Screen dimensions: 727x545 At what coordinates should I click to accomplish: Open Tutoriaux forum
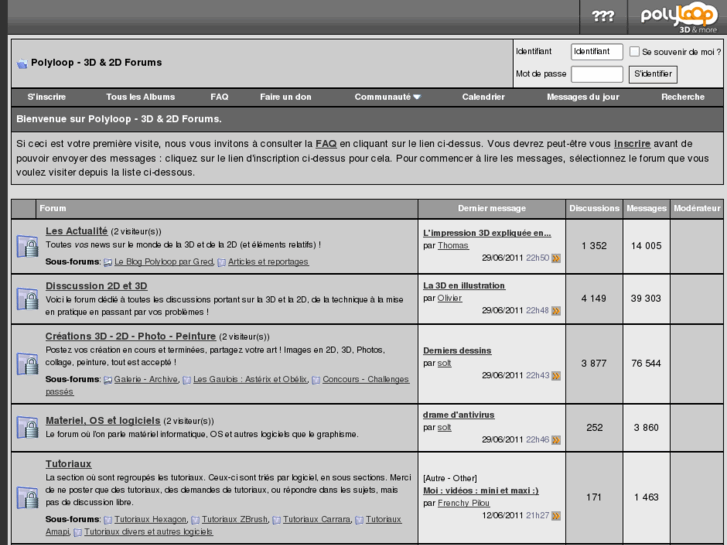tap(69, 464)
